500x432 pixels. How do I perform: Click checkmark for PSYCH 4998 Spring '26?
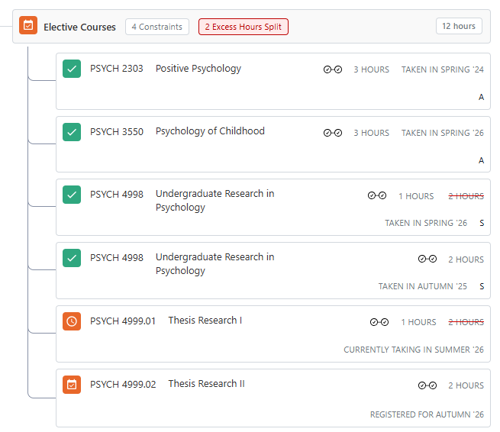tap(72, 195)
